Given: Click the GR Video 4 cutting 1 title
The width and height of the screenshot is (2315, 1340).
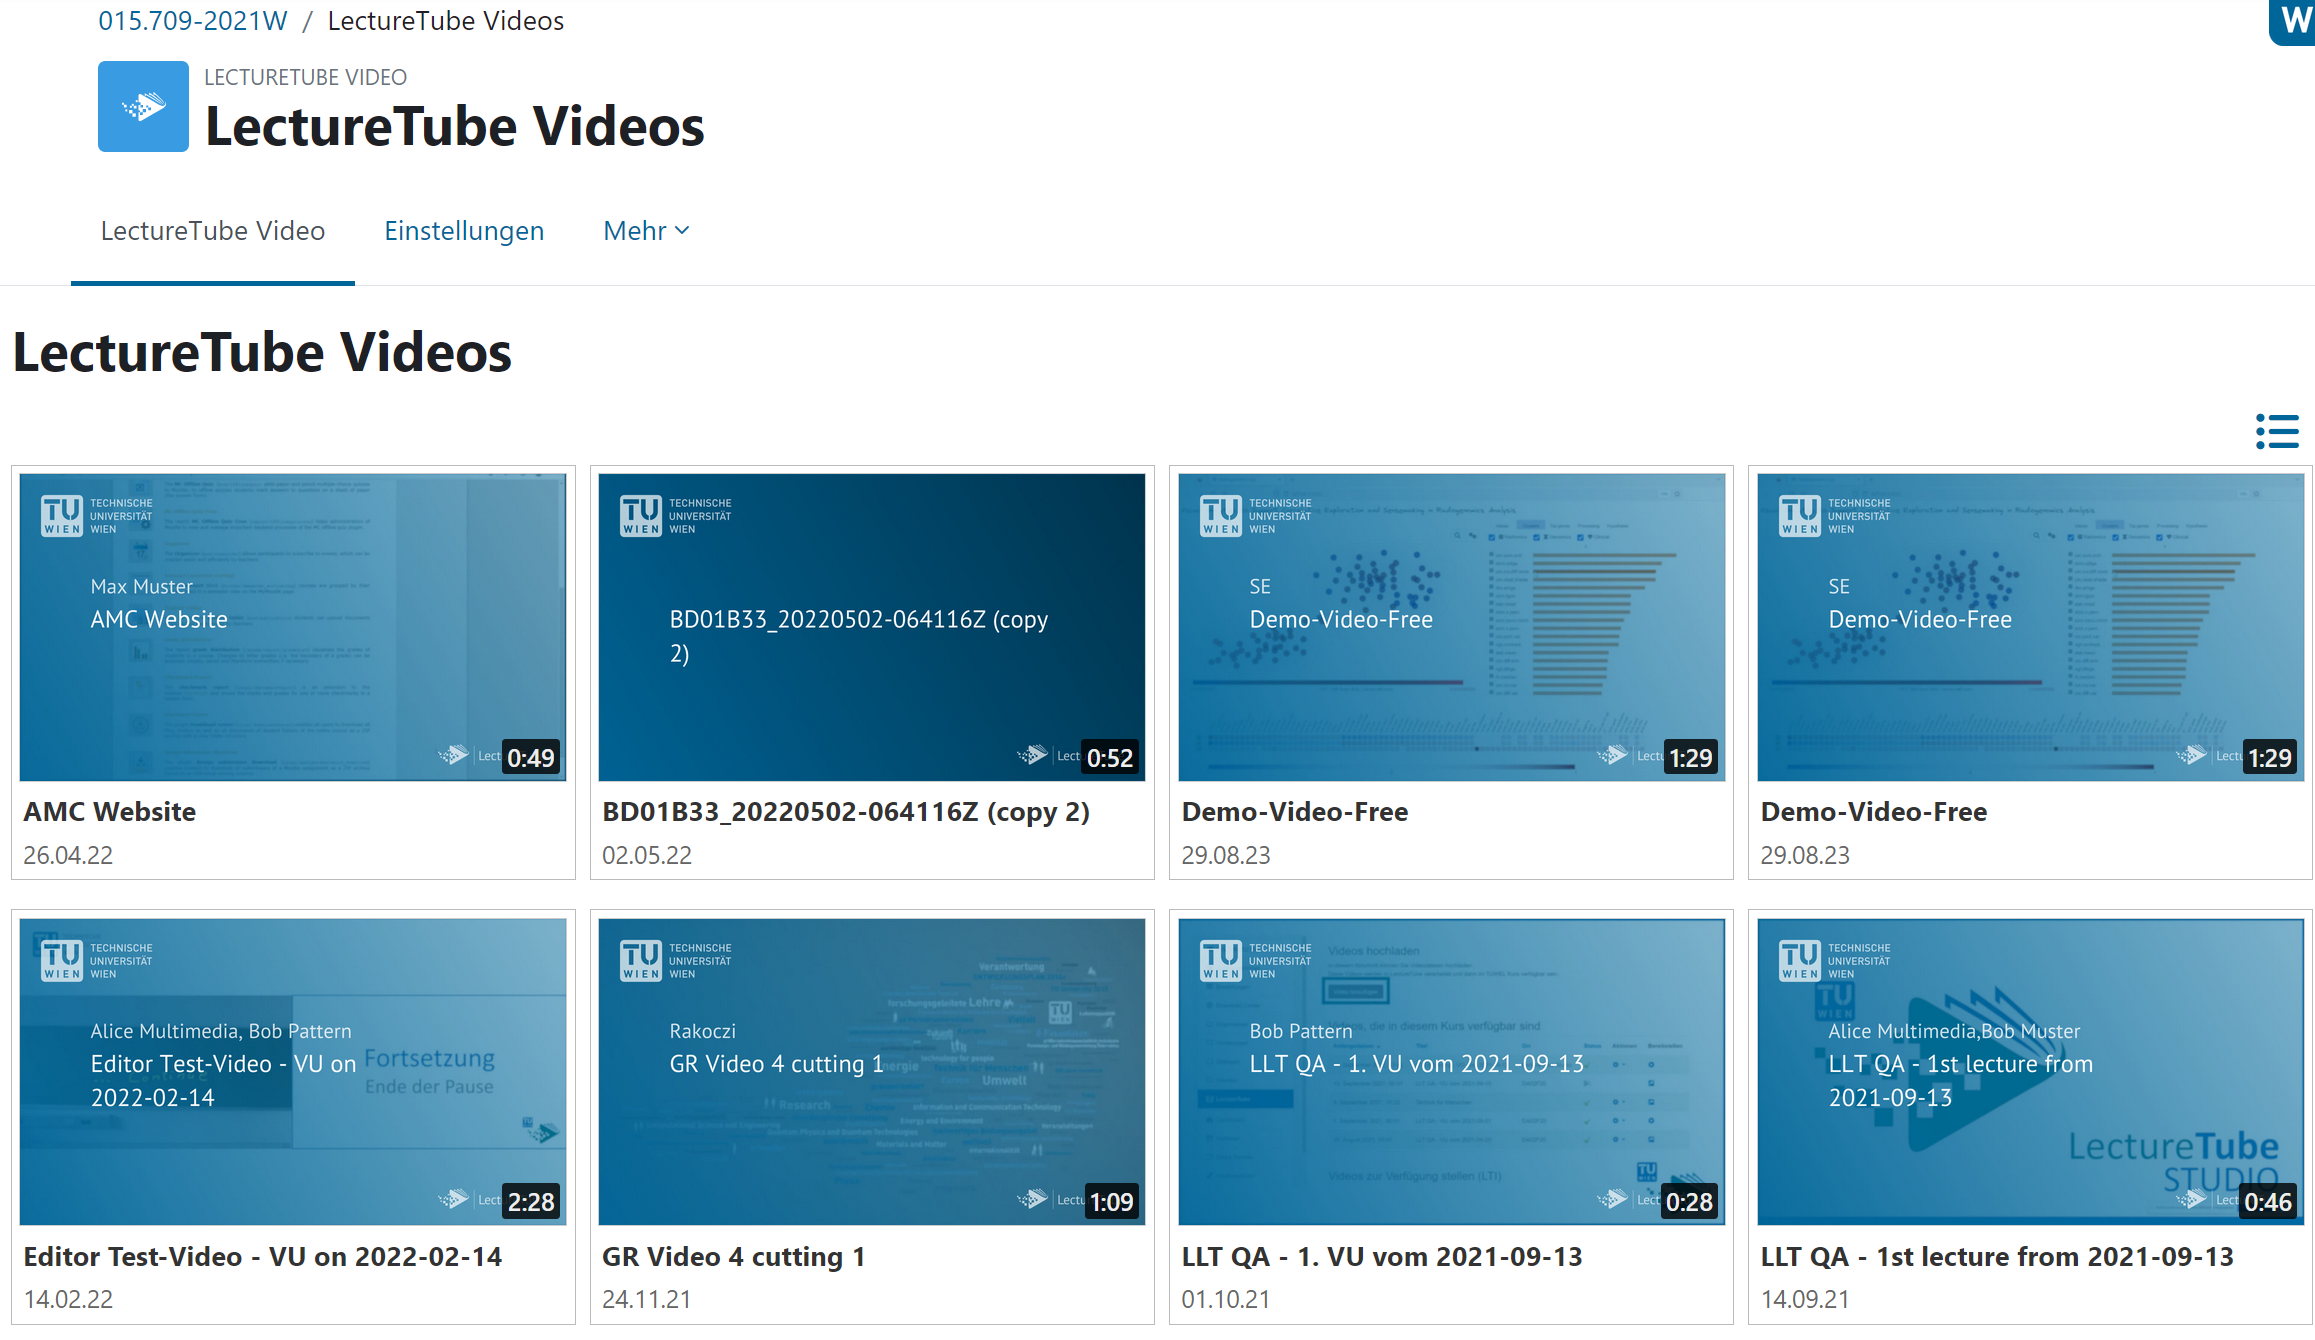Looking at the screenshot, I should tap(734, 1257).
